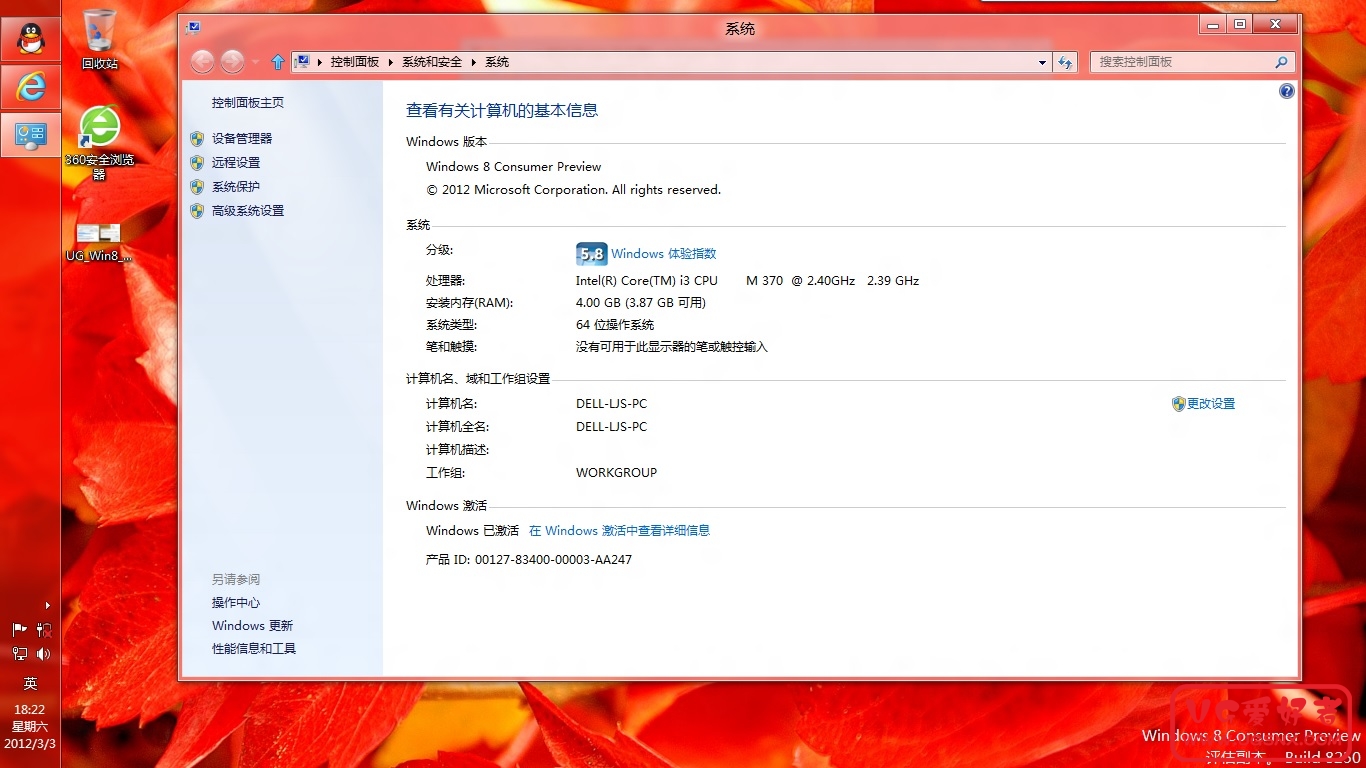The height and width of the screenshot is (768, 1366).
Task: Open 在 Windows 激活中查看详细信息 link
Action: point(619,531)
